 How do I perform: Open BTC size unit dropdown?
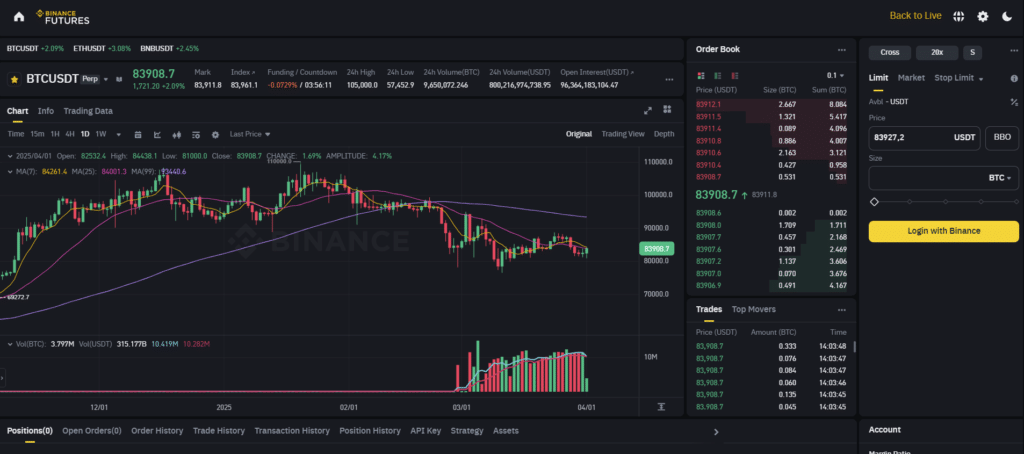(999, 178)
